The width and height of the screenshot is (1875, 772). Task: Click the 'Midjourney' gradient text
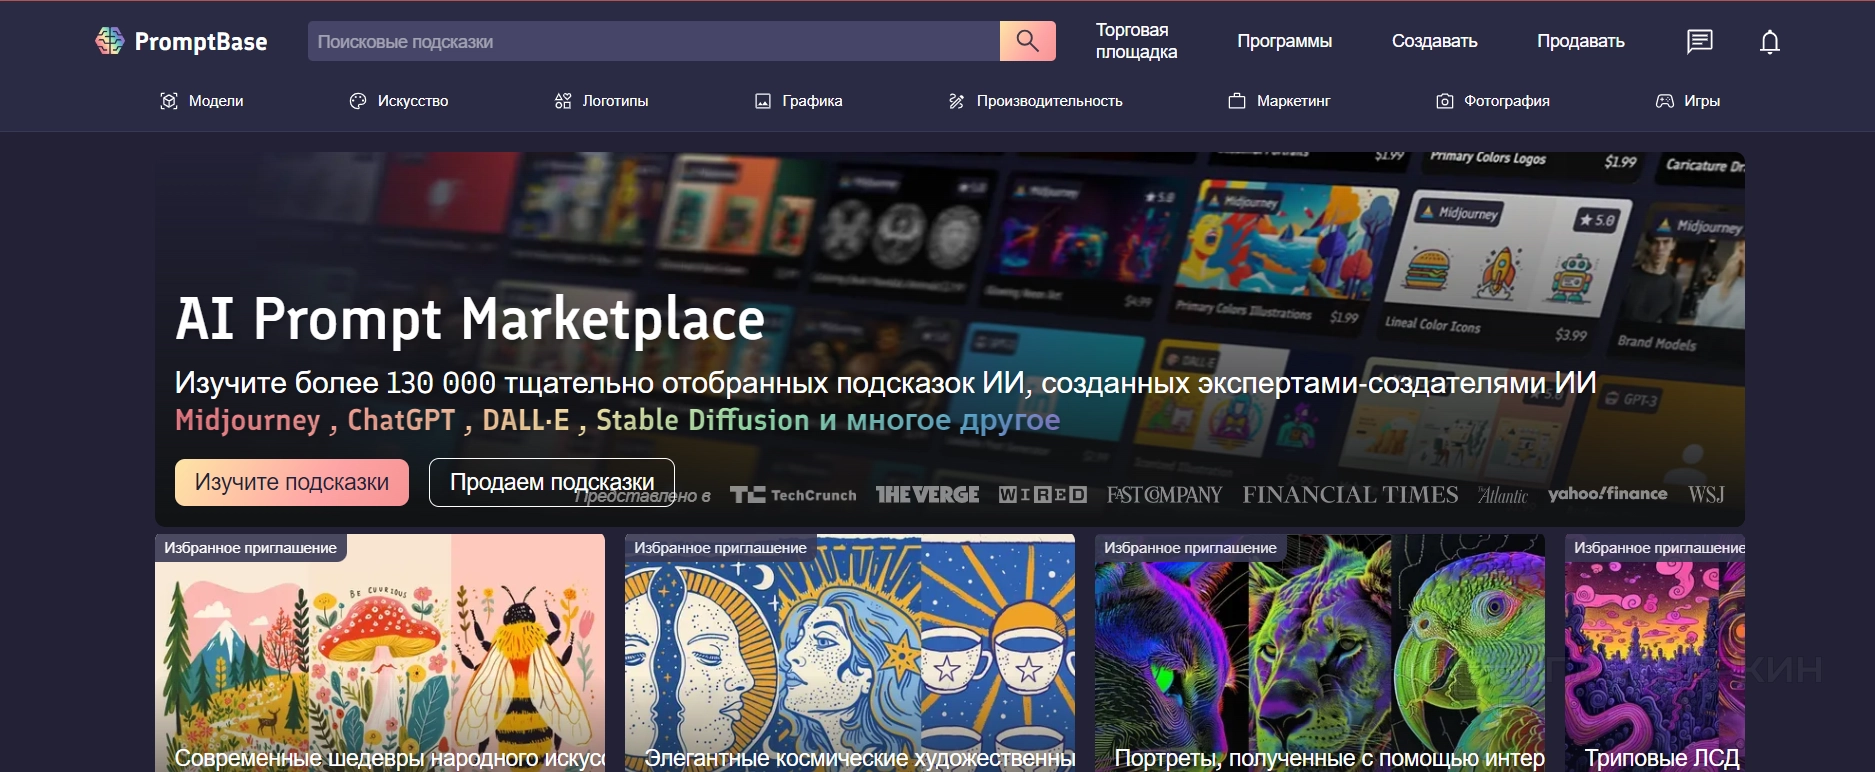248,420
